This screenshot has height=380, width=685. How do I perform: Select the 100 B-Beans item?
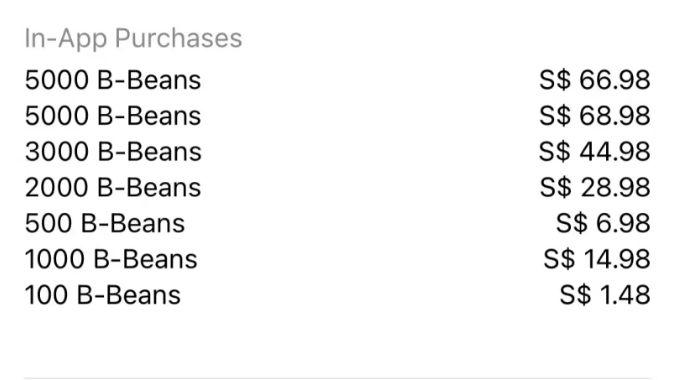337,295
